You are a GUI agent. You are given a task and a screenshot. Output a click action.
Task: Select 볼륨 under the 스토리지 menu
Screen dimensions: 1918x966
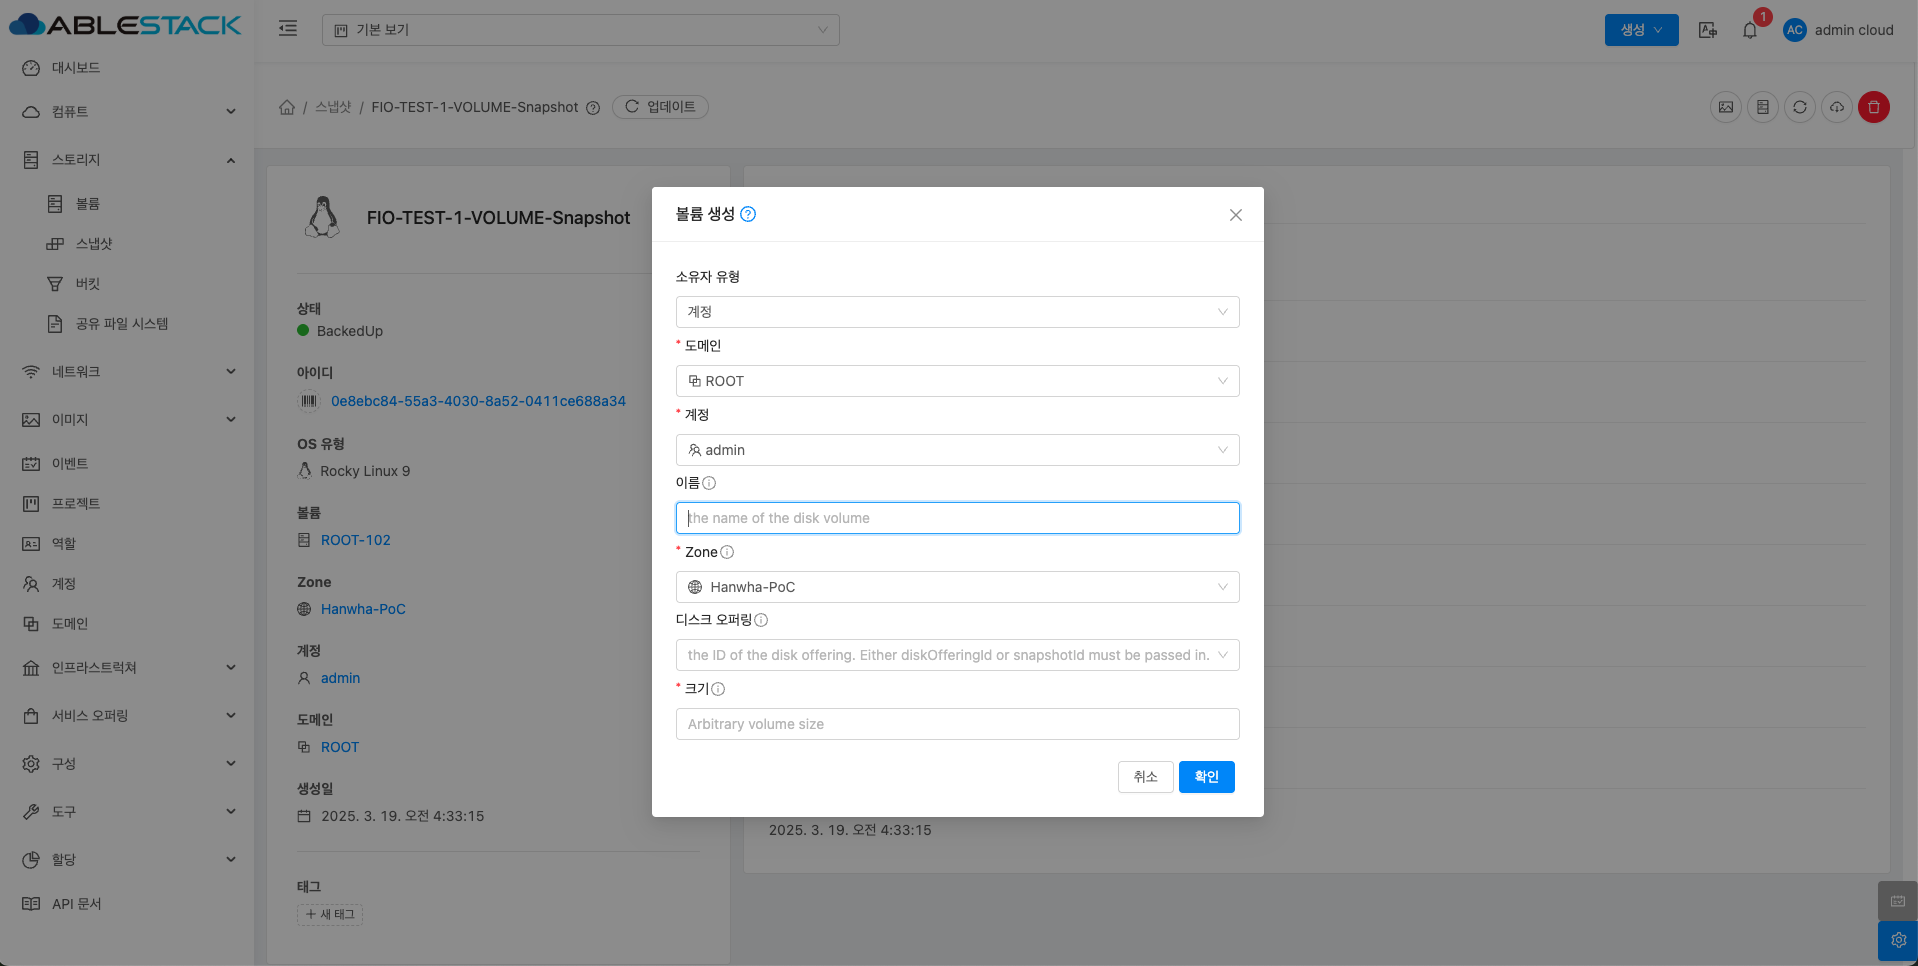88,204
